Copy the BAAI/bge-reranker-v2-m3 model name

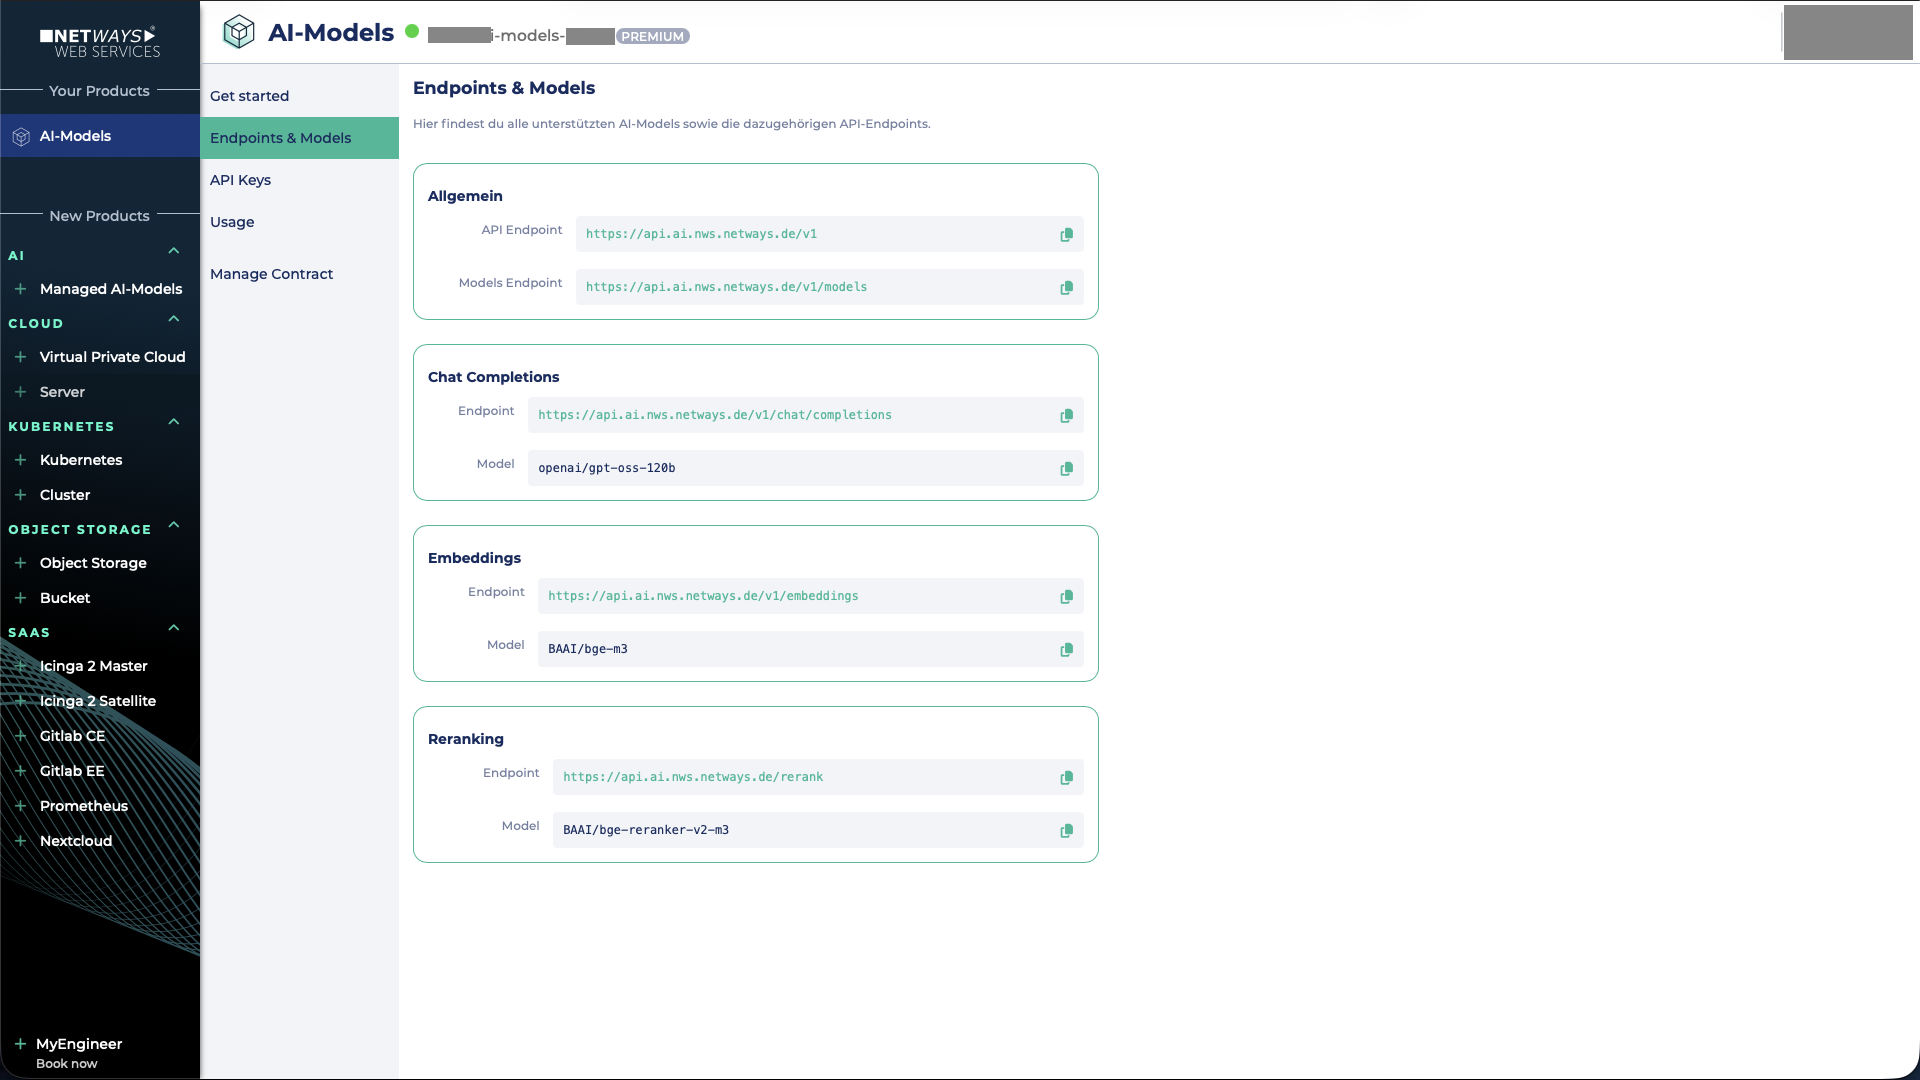[x=1066, y=830]
